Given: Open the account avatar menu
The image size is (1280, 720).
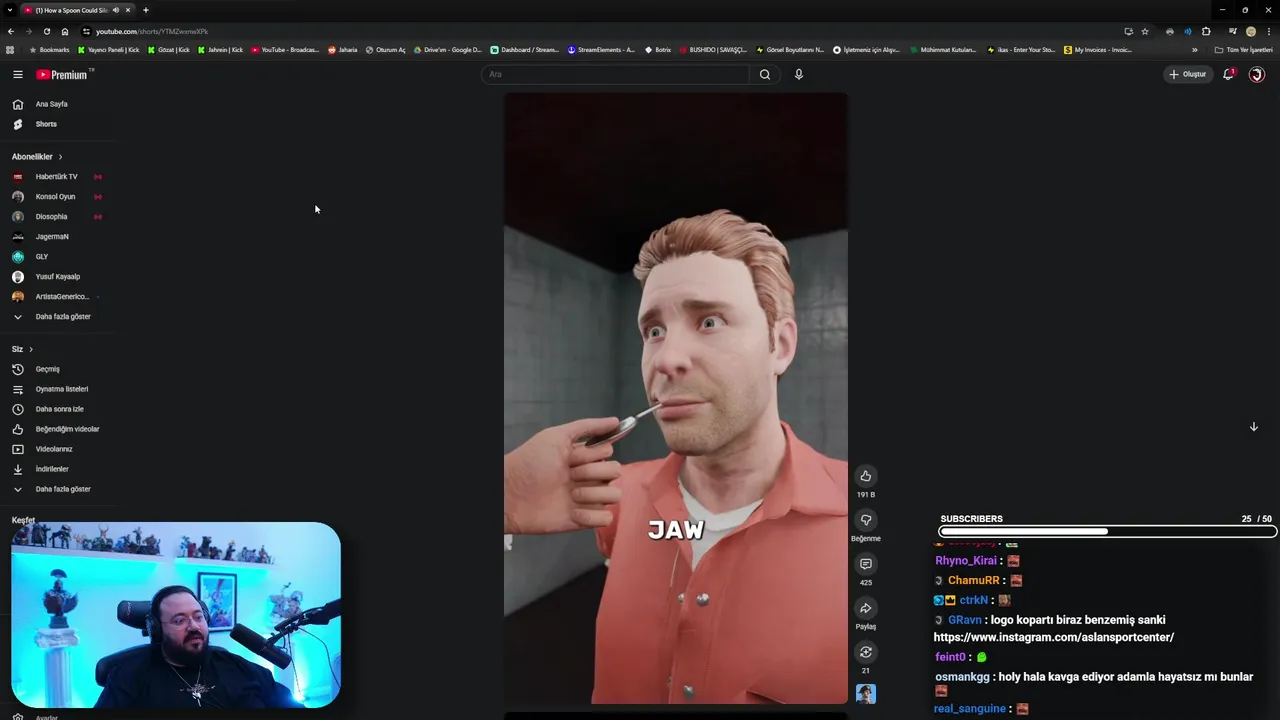Looking at the screenshot, I should pyautogui.click(x=1257, y=74).
